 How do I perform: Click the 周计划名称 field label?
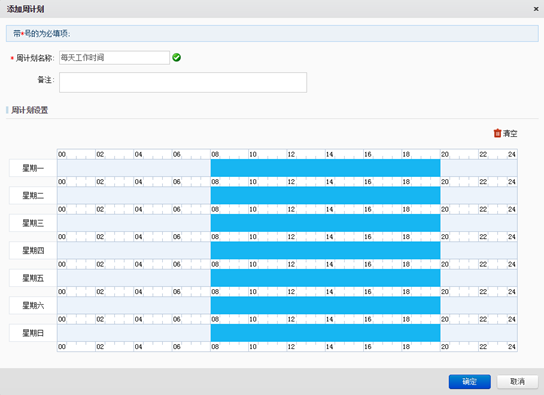coord(35,58)
